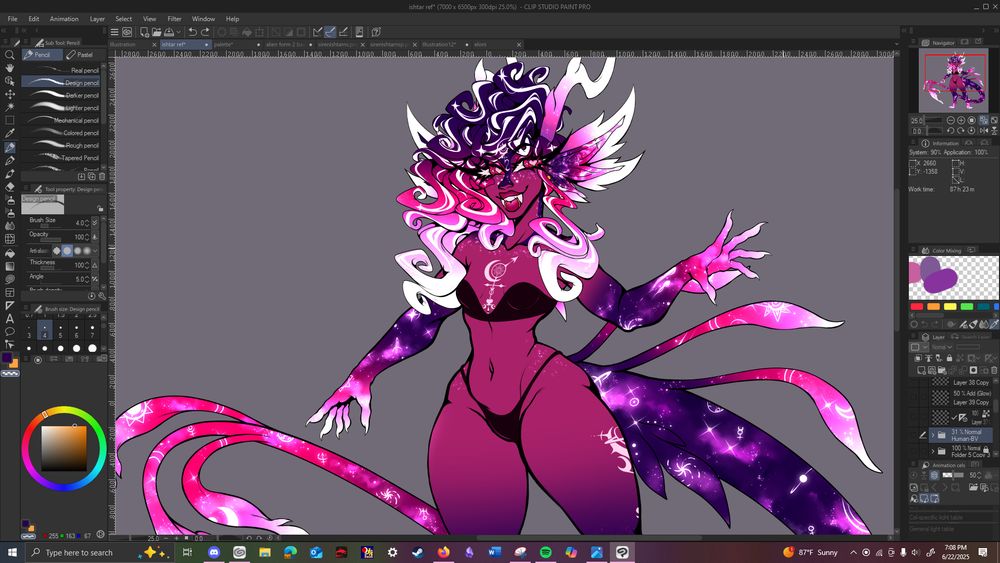Select the Move Layer tool
The width and height of the screenshot is (1000, 563).
(10, 94)
